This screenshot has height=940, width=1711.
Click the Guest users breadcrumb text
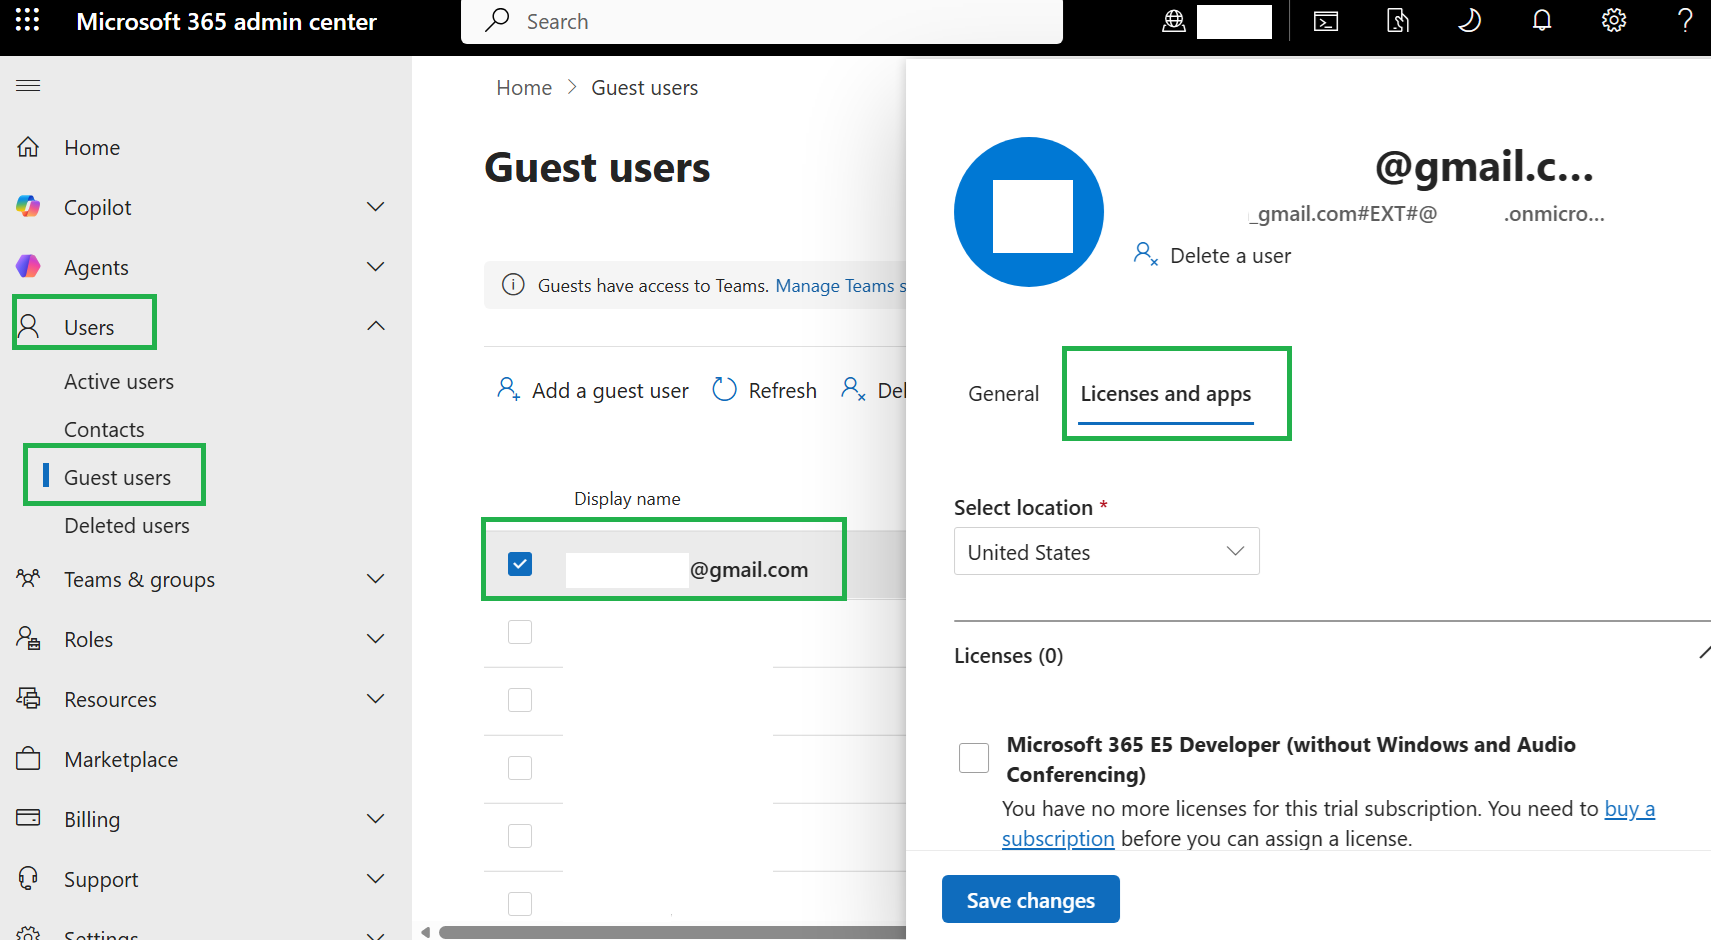coord(645,88)
